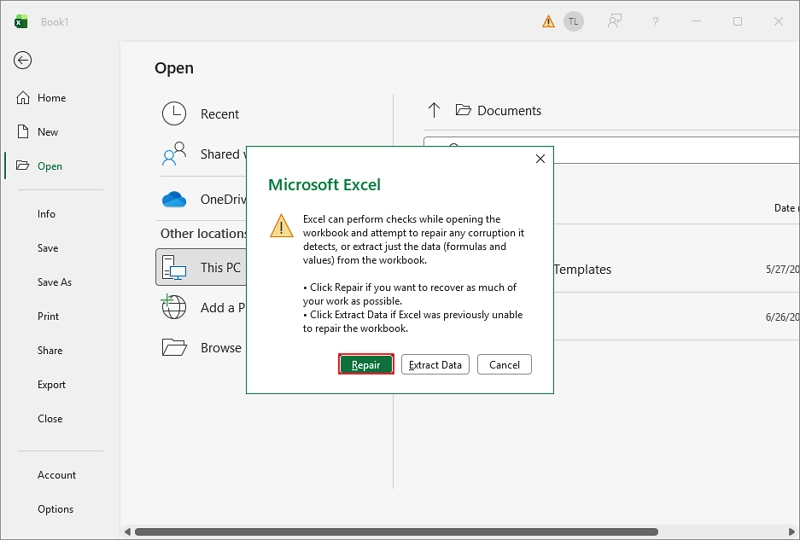Click the Recent label
This screenshot has height=540, width=800.
(x=219, y=114)
